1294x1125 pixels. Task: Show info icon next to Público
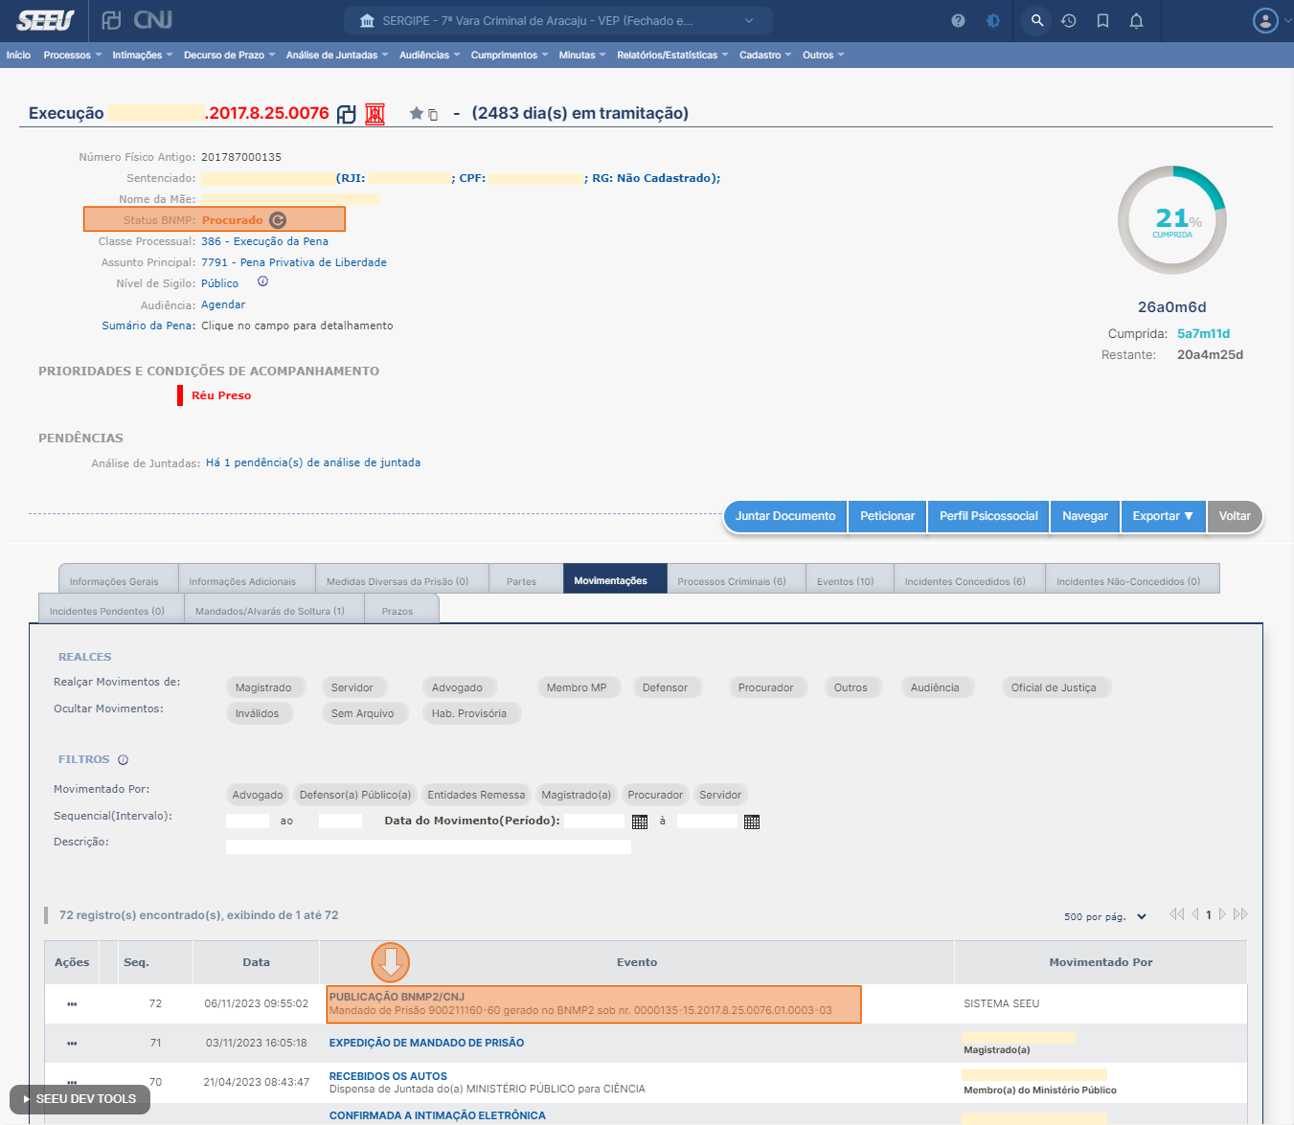tap(262, 282)
